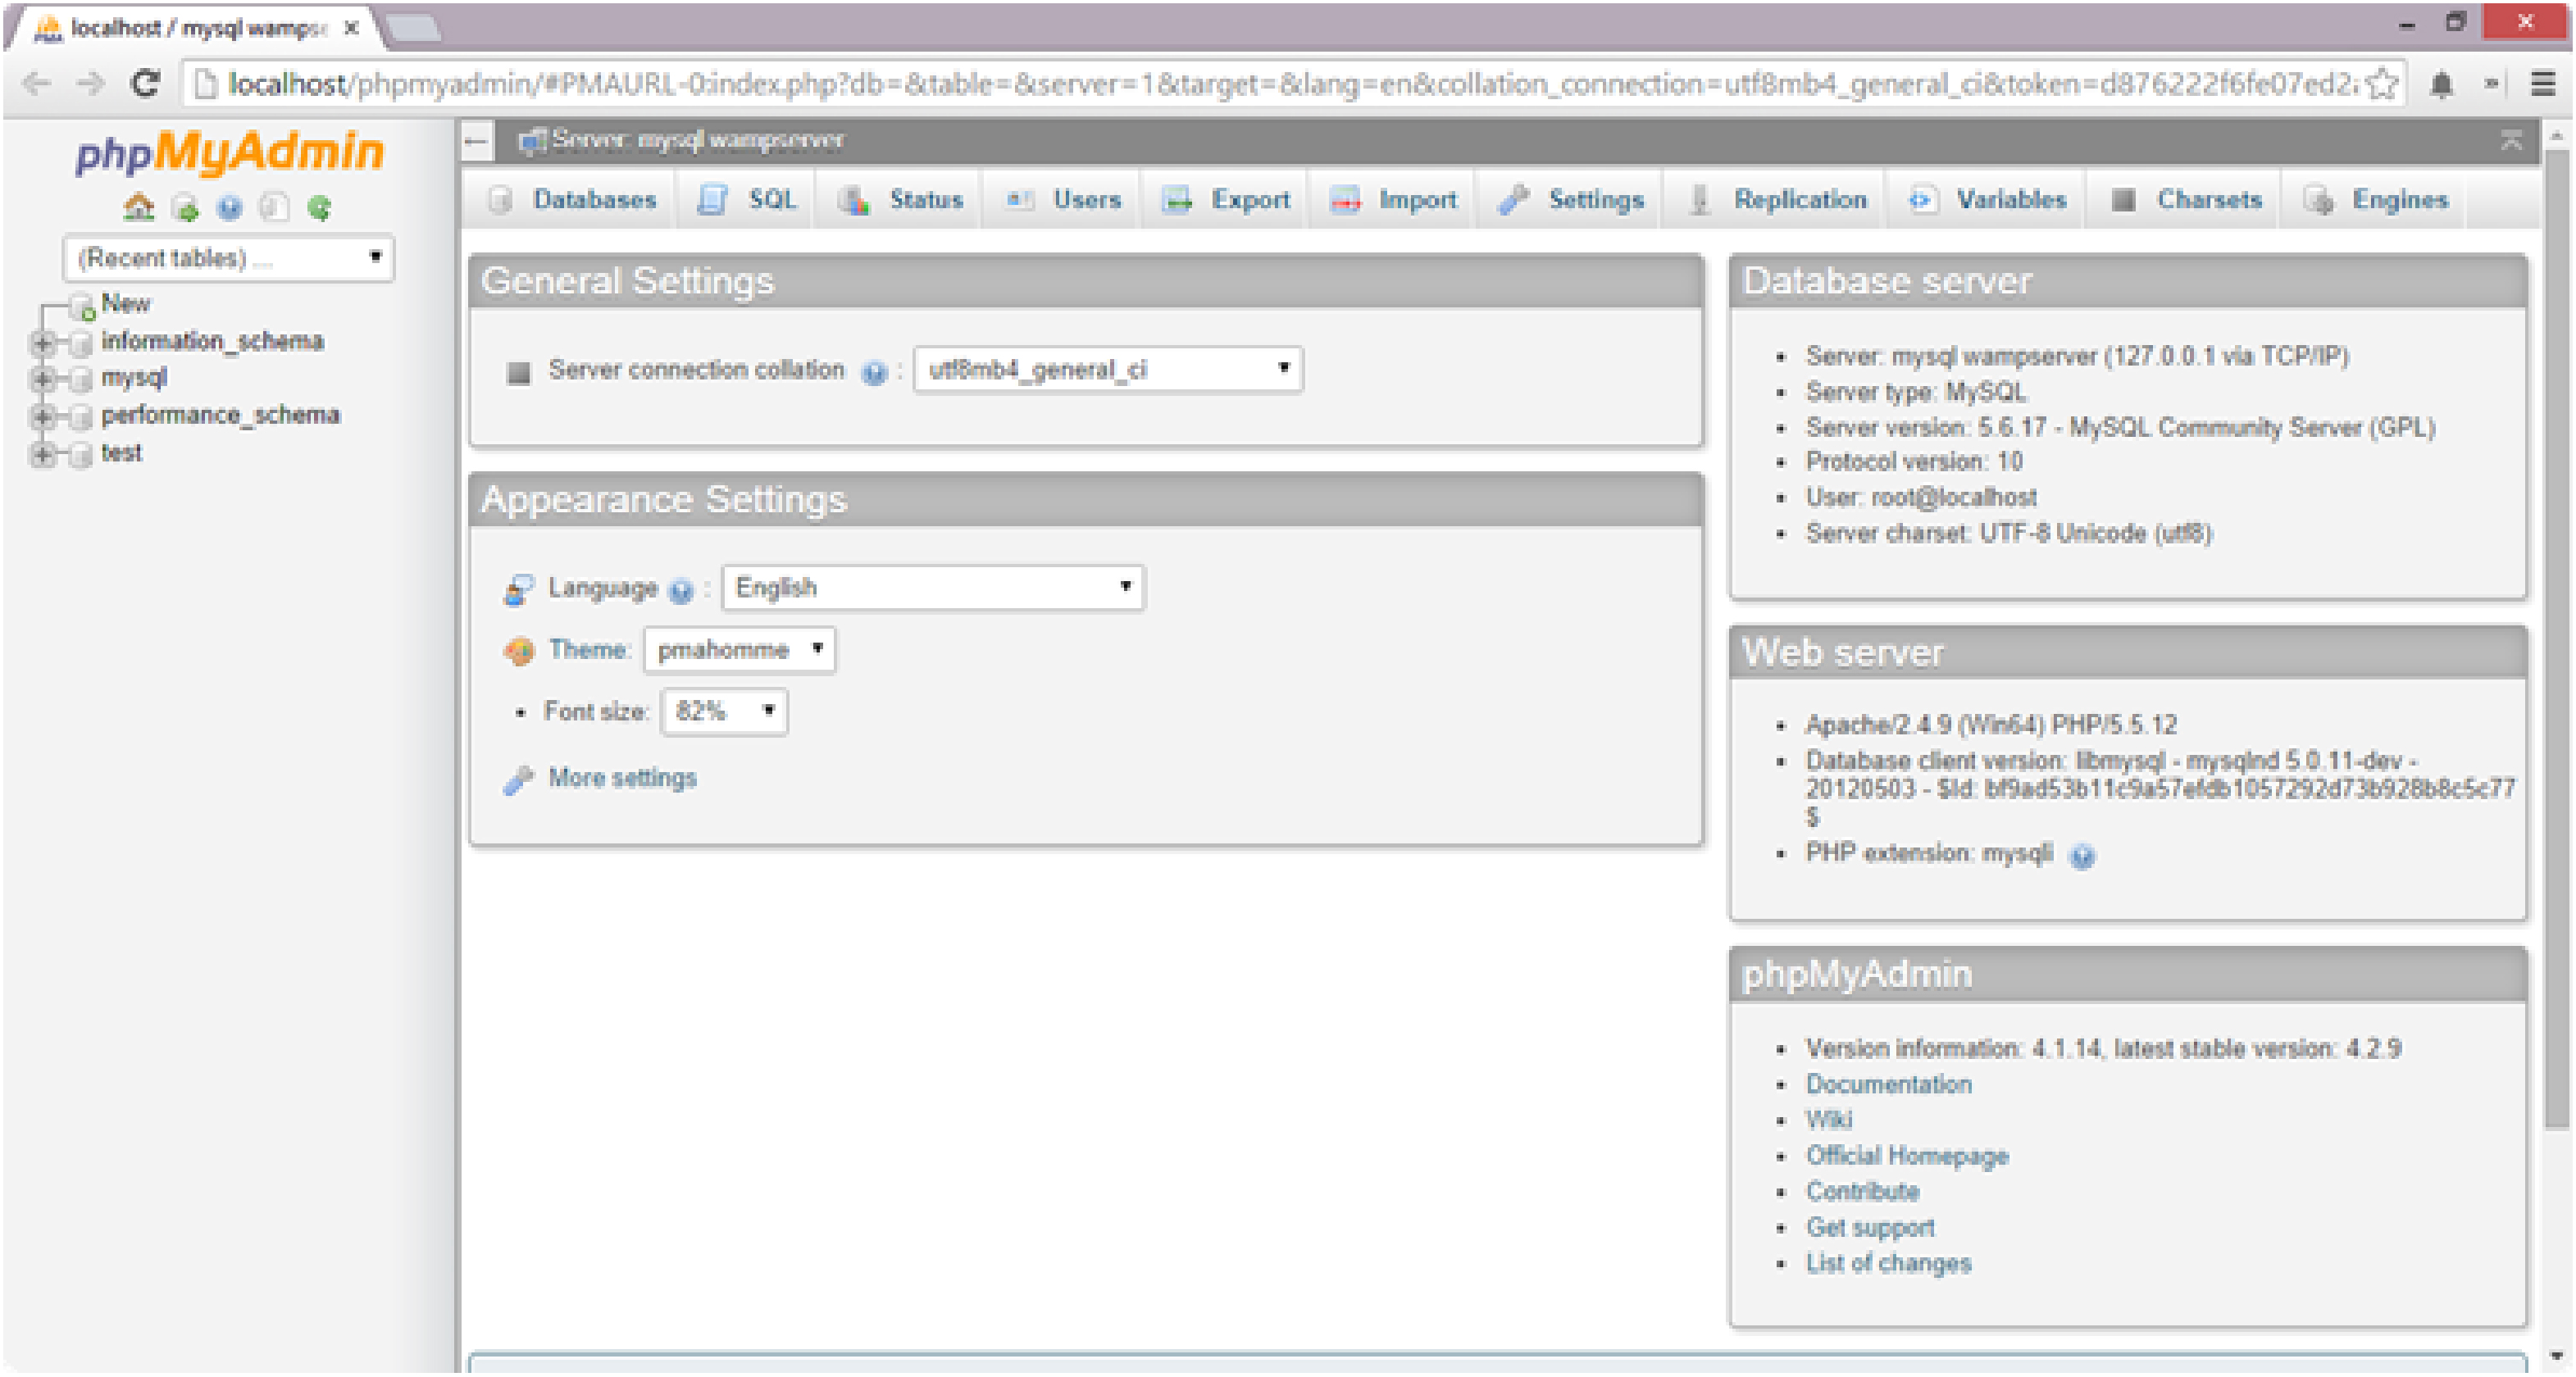
Task: Open Server connection collation dropdown
Action: click(x=1108, y=371)
